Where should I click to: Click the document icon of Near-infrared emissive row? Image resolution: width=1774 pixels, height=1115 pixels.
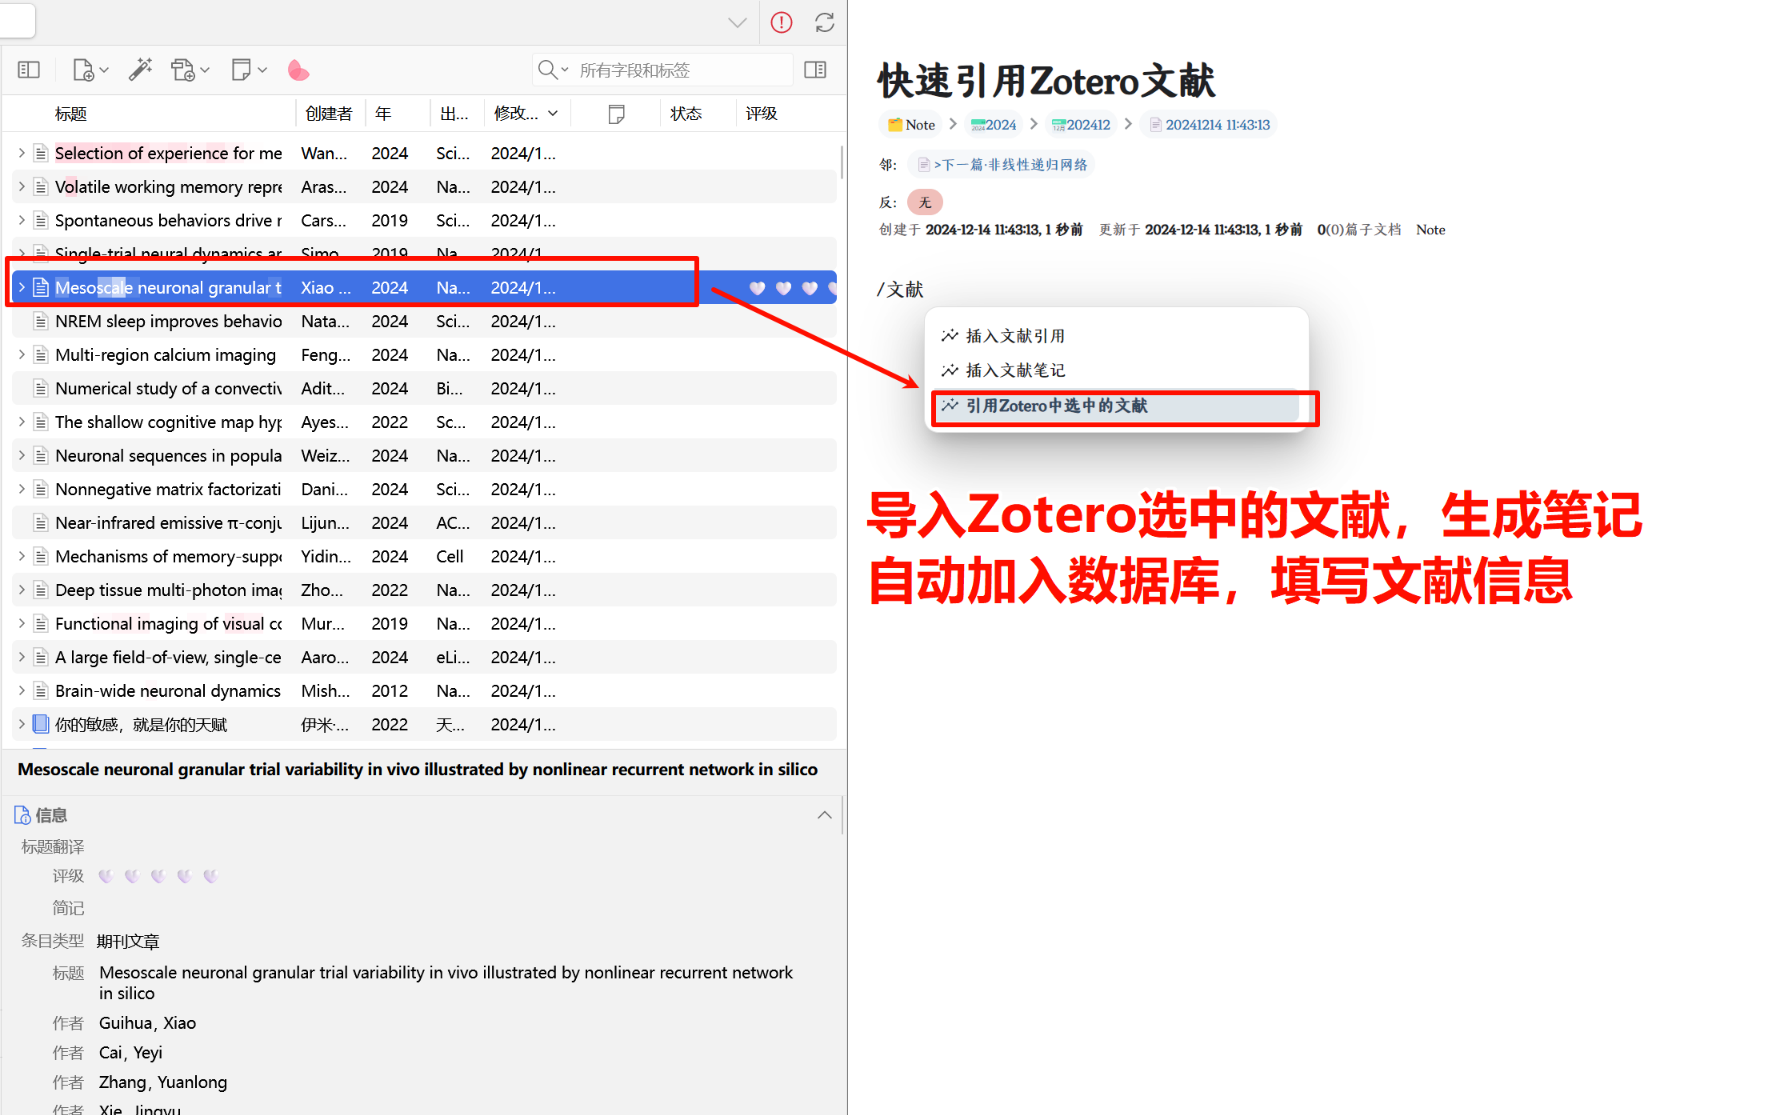[41, 523]
